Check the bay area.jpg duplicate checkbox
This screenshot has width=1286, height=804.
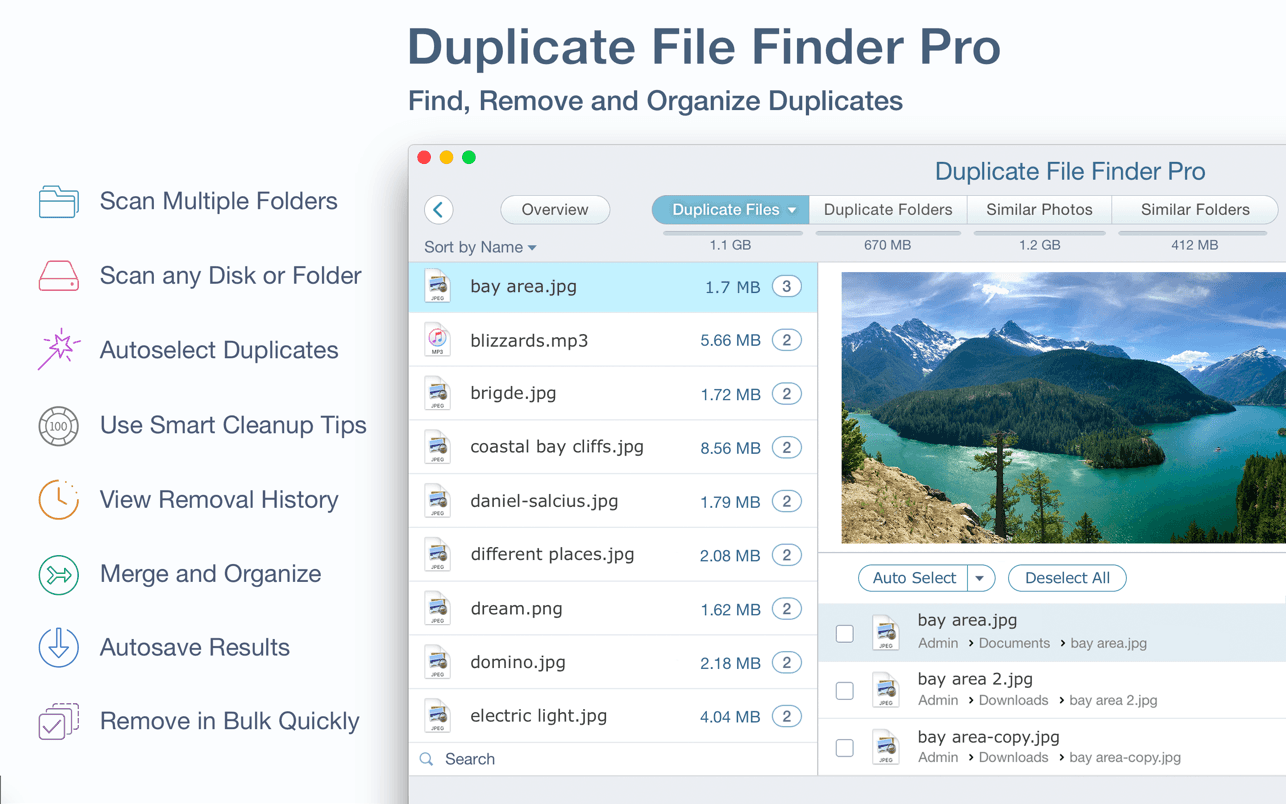click(845, 632)
